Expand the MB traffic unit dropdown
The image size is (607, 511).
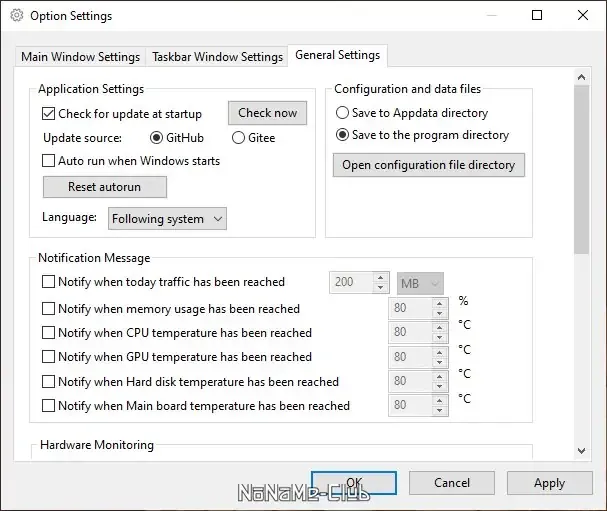tap(420, 283)
